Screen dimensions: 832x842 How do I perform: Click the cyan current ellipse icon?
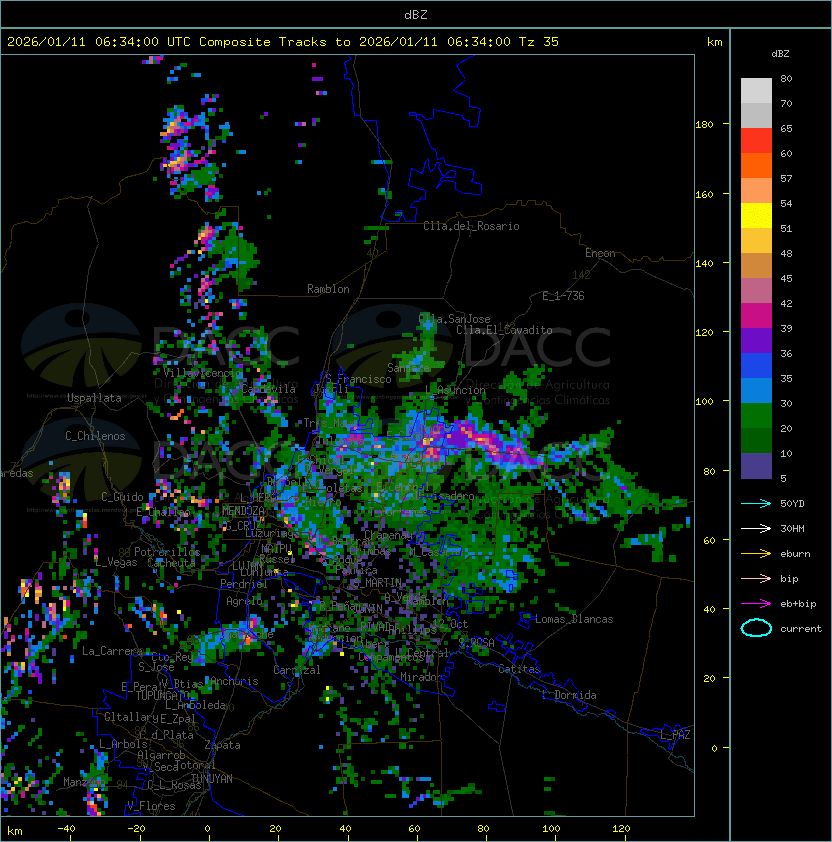tap(756, 628)
